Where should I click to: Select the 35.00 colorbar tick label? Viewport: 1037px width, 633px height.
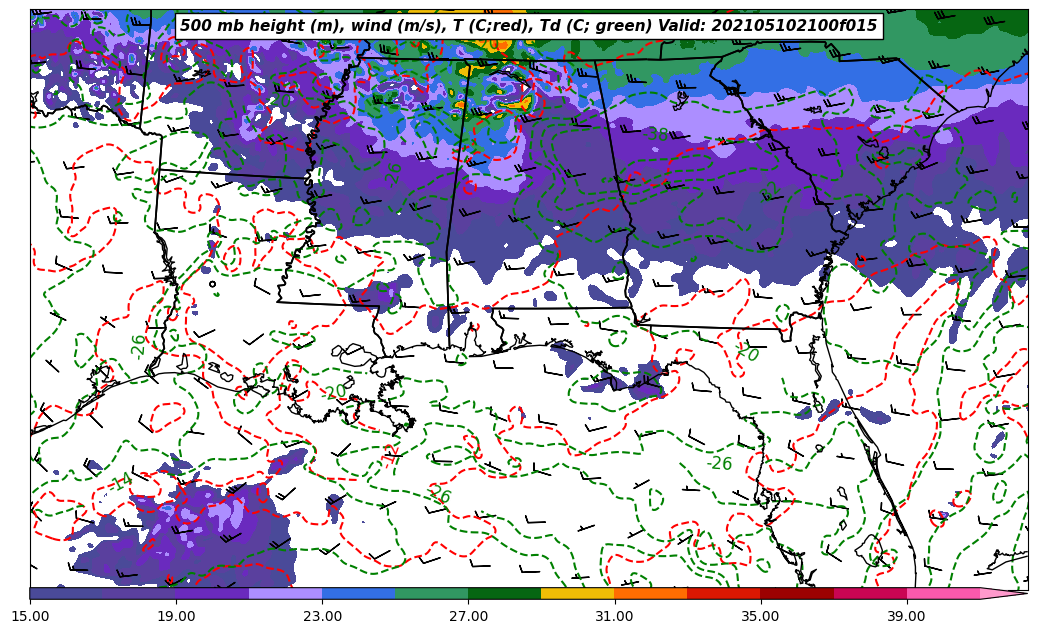click(761, 616)
